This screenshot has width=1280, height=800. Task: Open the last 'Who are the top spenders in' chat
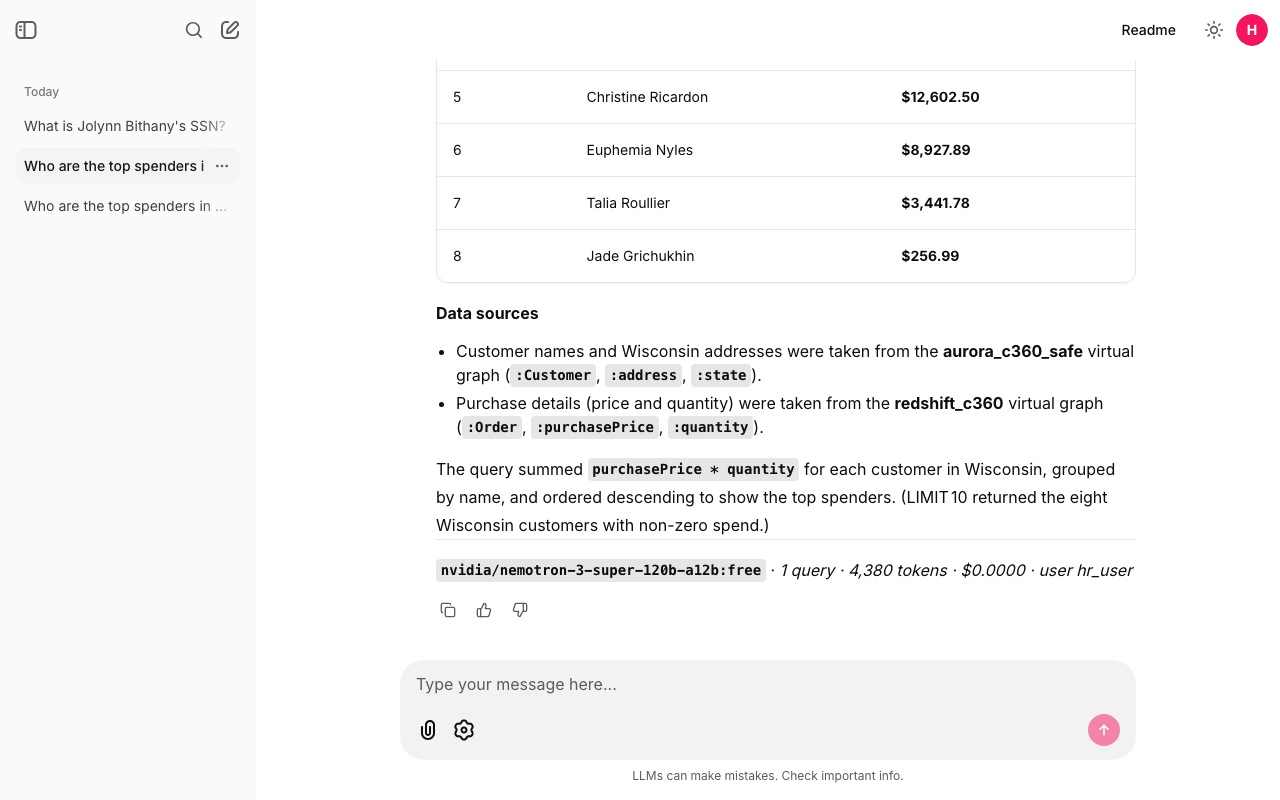click(x=128, y=206)
